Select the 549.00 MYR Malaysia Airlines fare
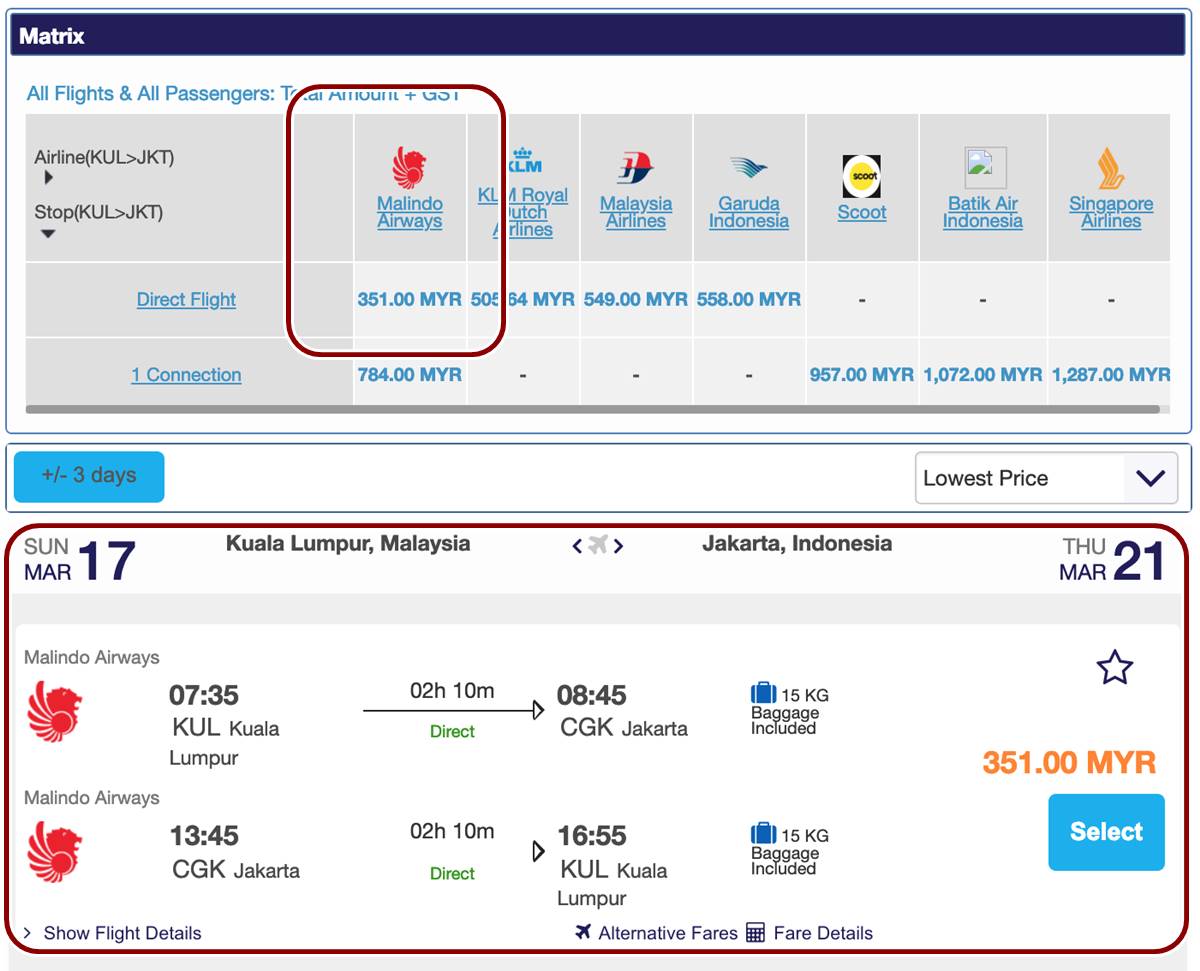1200x971 pixels. 636,299
